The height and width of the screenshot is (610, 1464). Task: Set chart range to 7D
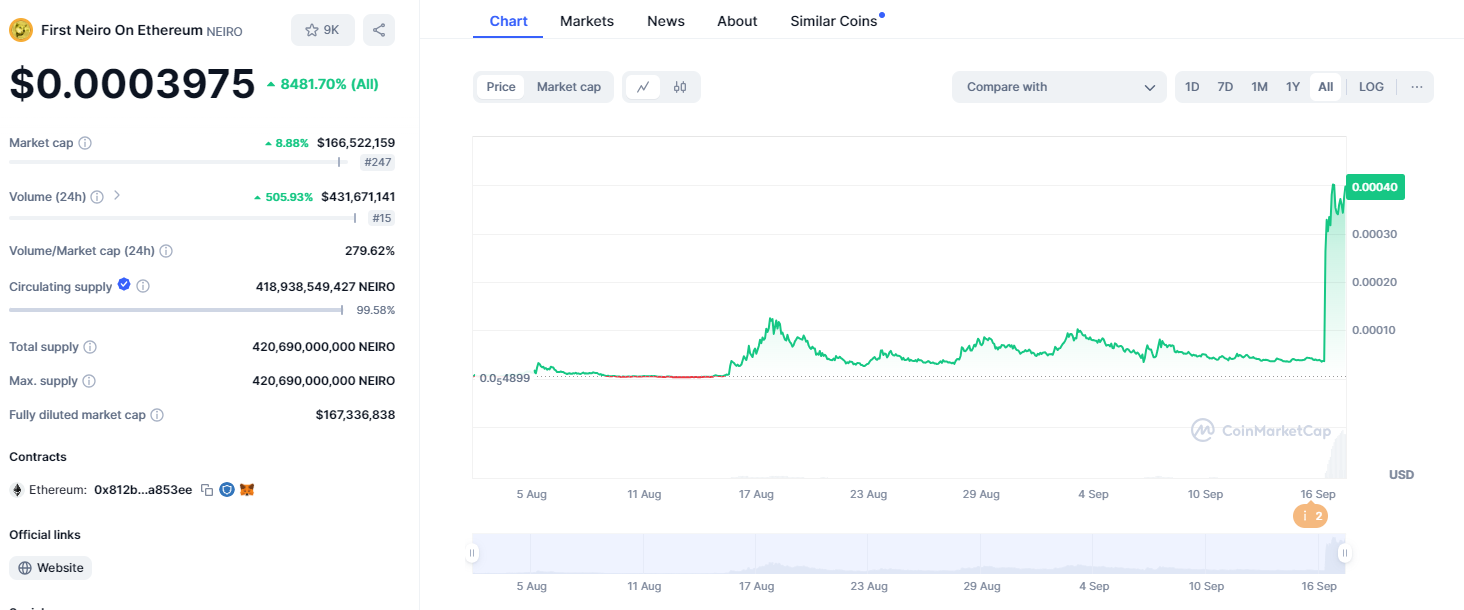click(1225, 87)
